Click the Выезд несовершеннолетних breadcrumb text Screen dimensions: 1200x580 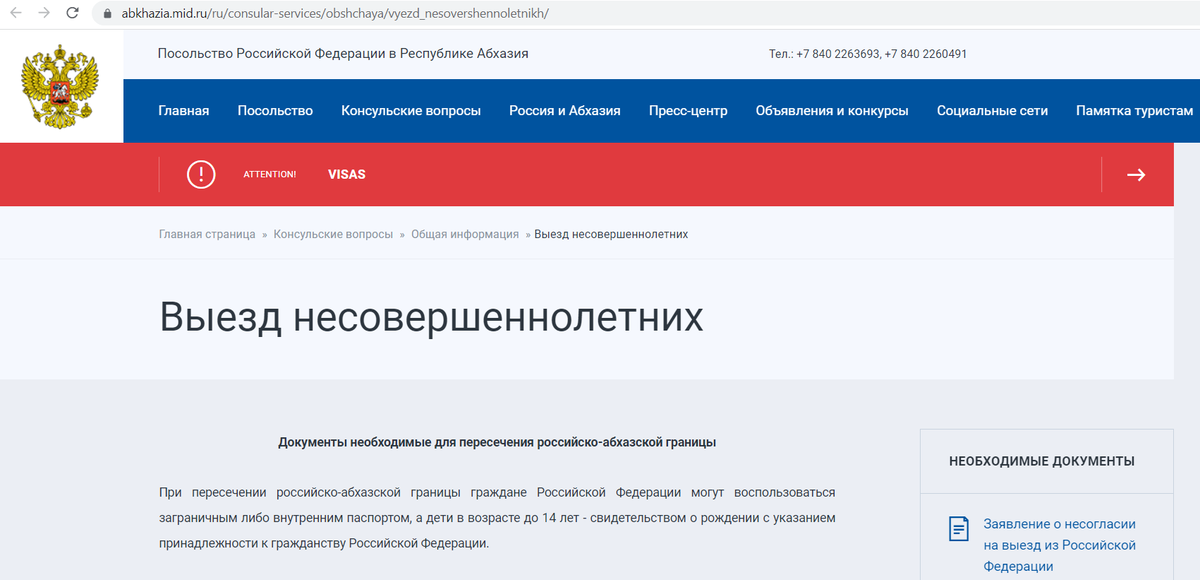coord(611,234)
